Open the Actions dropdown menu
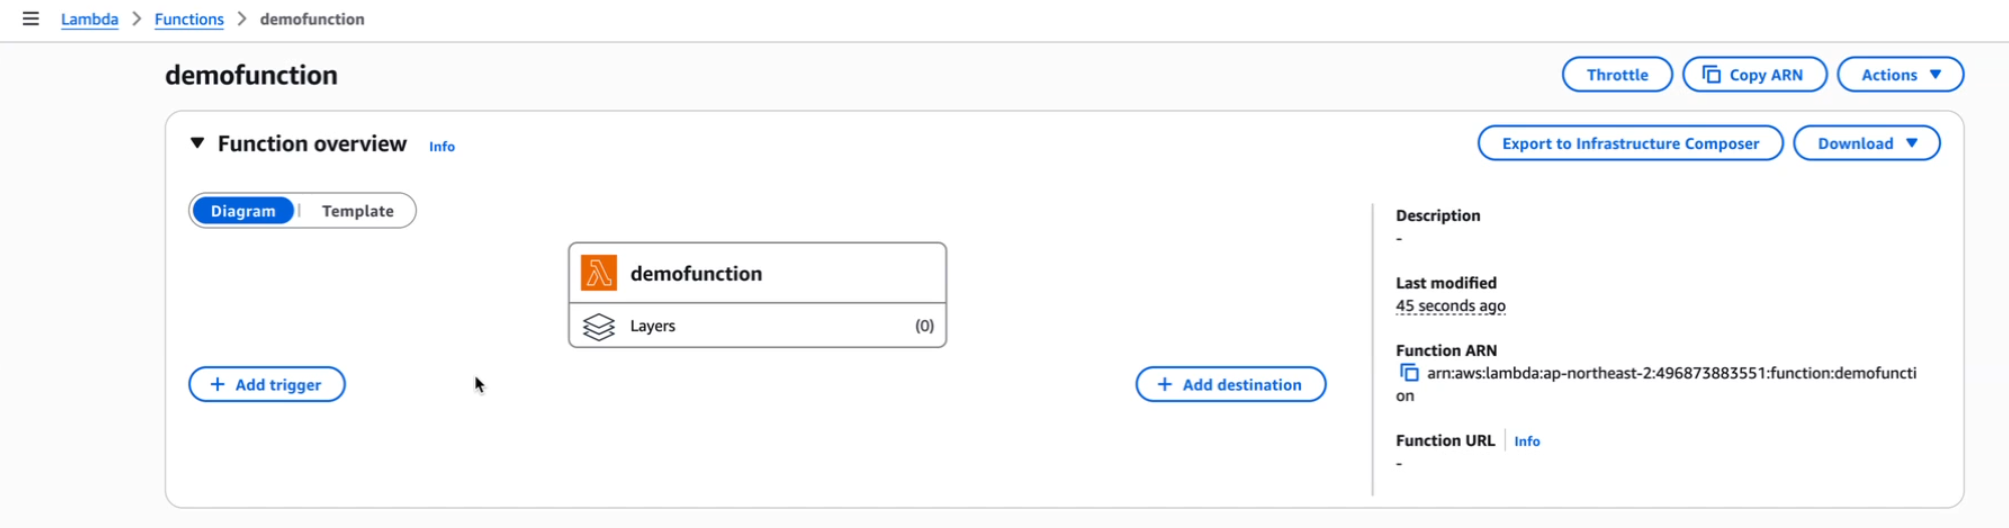 pyautogui.click(x=1899, y=75)
